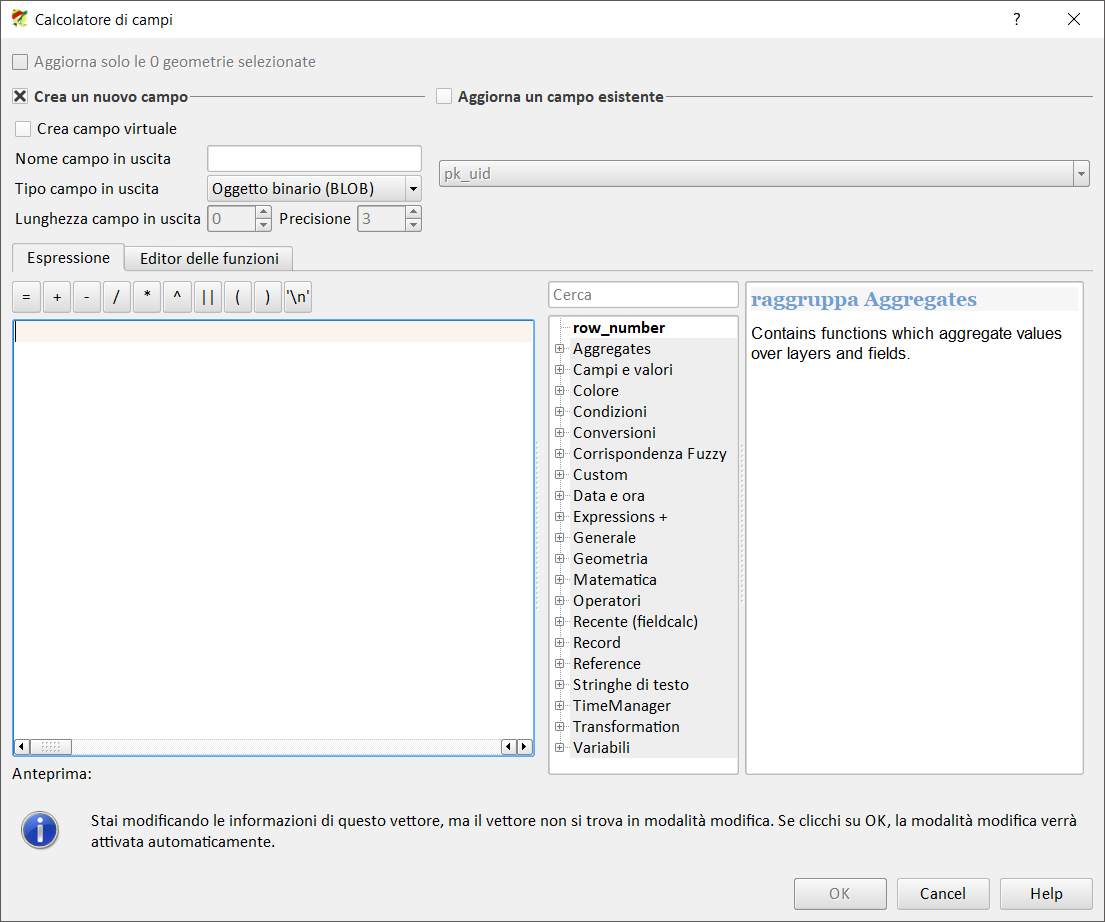
Task: Expand the Stringhe di testo group
Action: coord(559,685)
